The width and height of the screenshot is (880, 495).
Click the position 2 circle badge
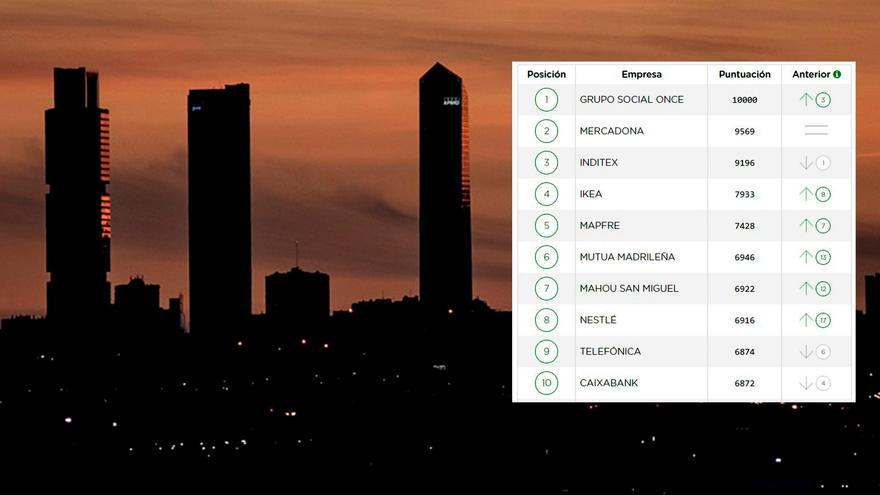(x=546, y=131)
